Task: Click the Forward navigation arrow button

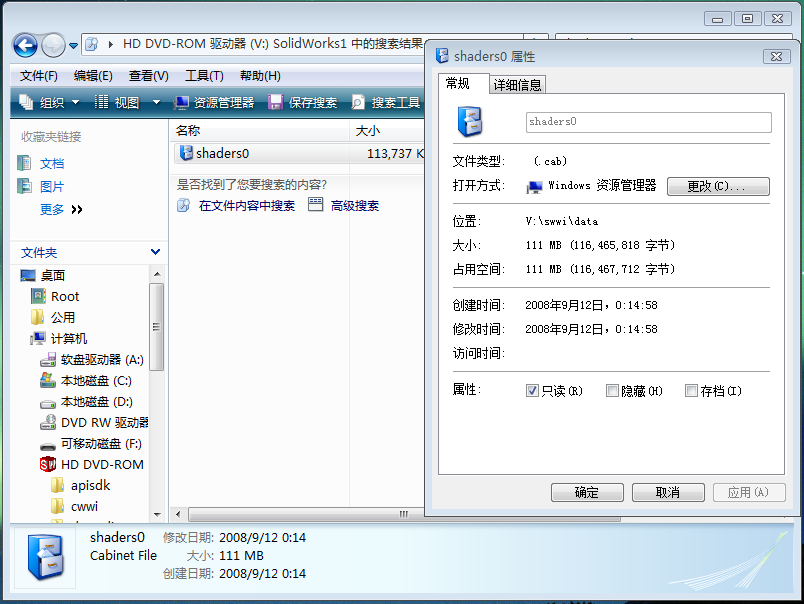Action: coord(53,46)
